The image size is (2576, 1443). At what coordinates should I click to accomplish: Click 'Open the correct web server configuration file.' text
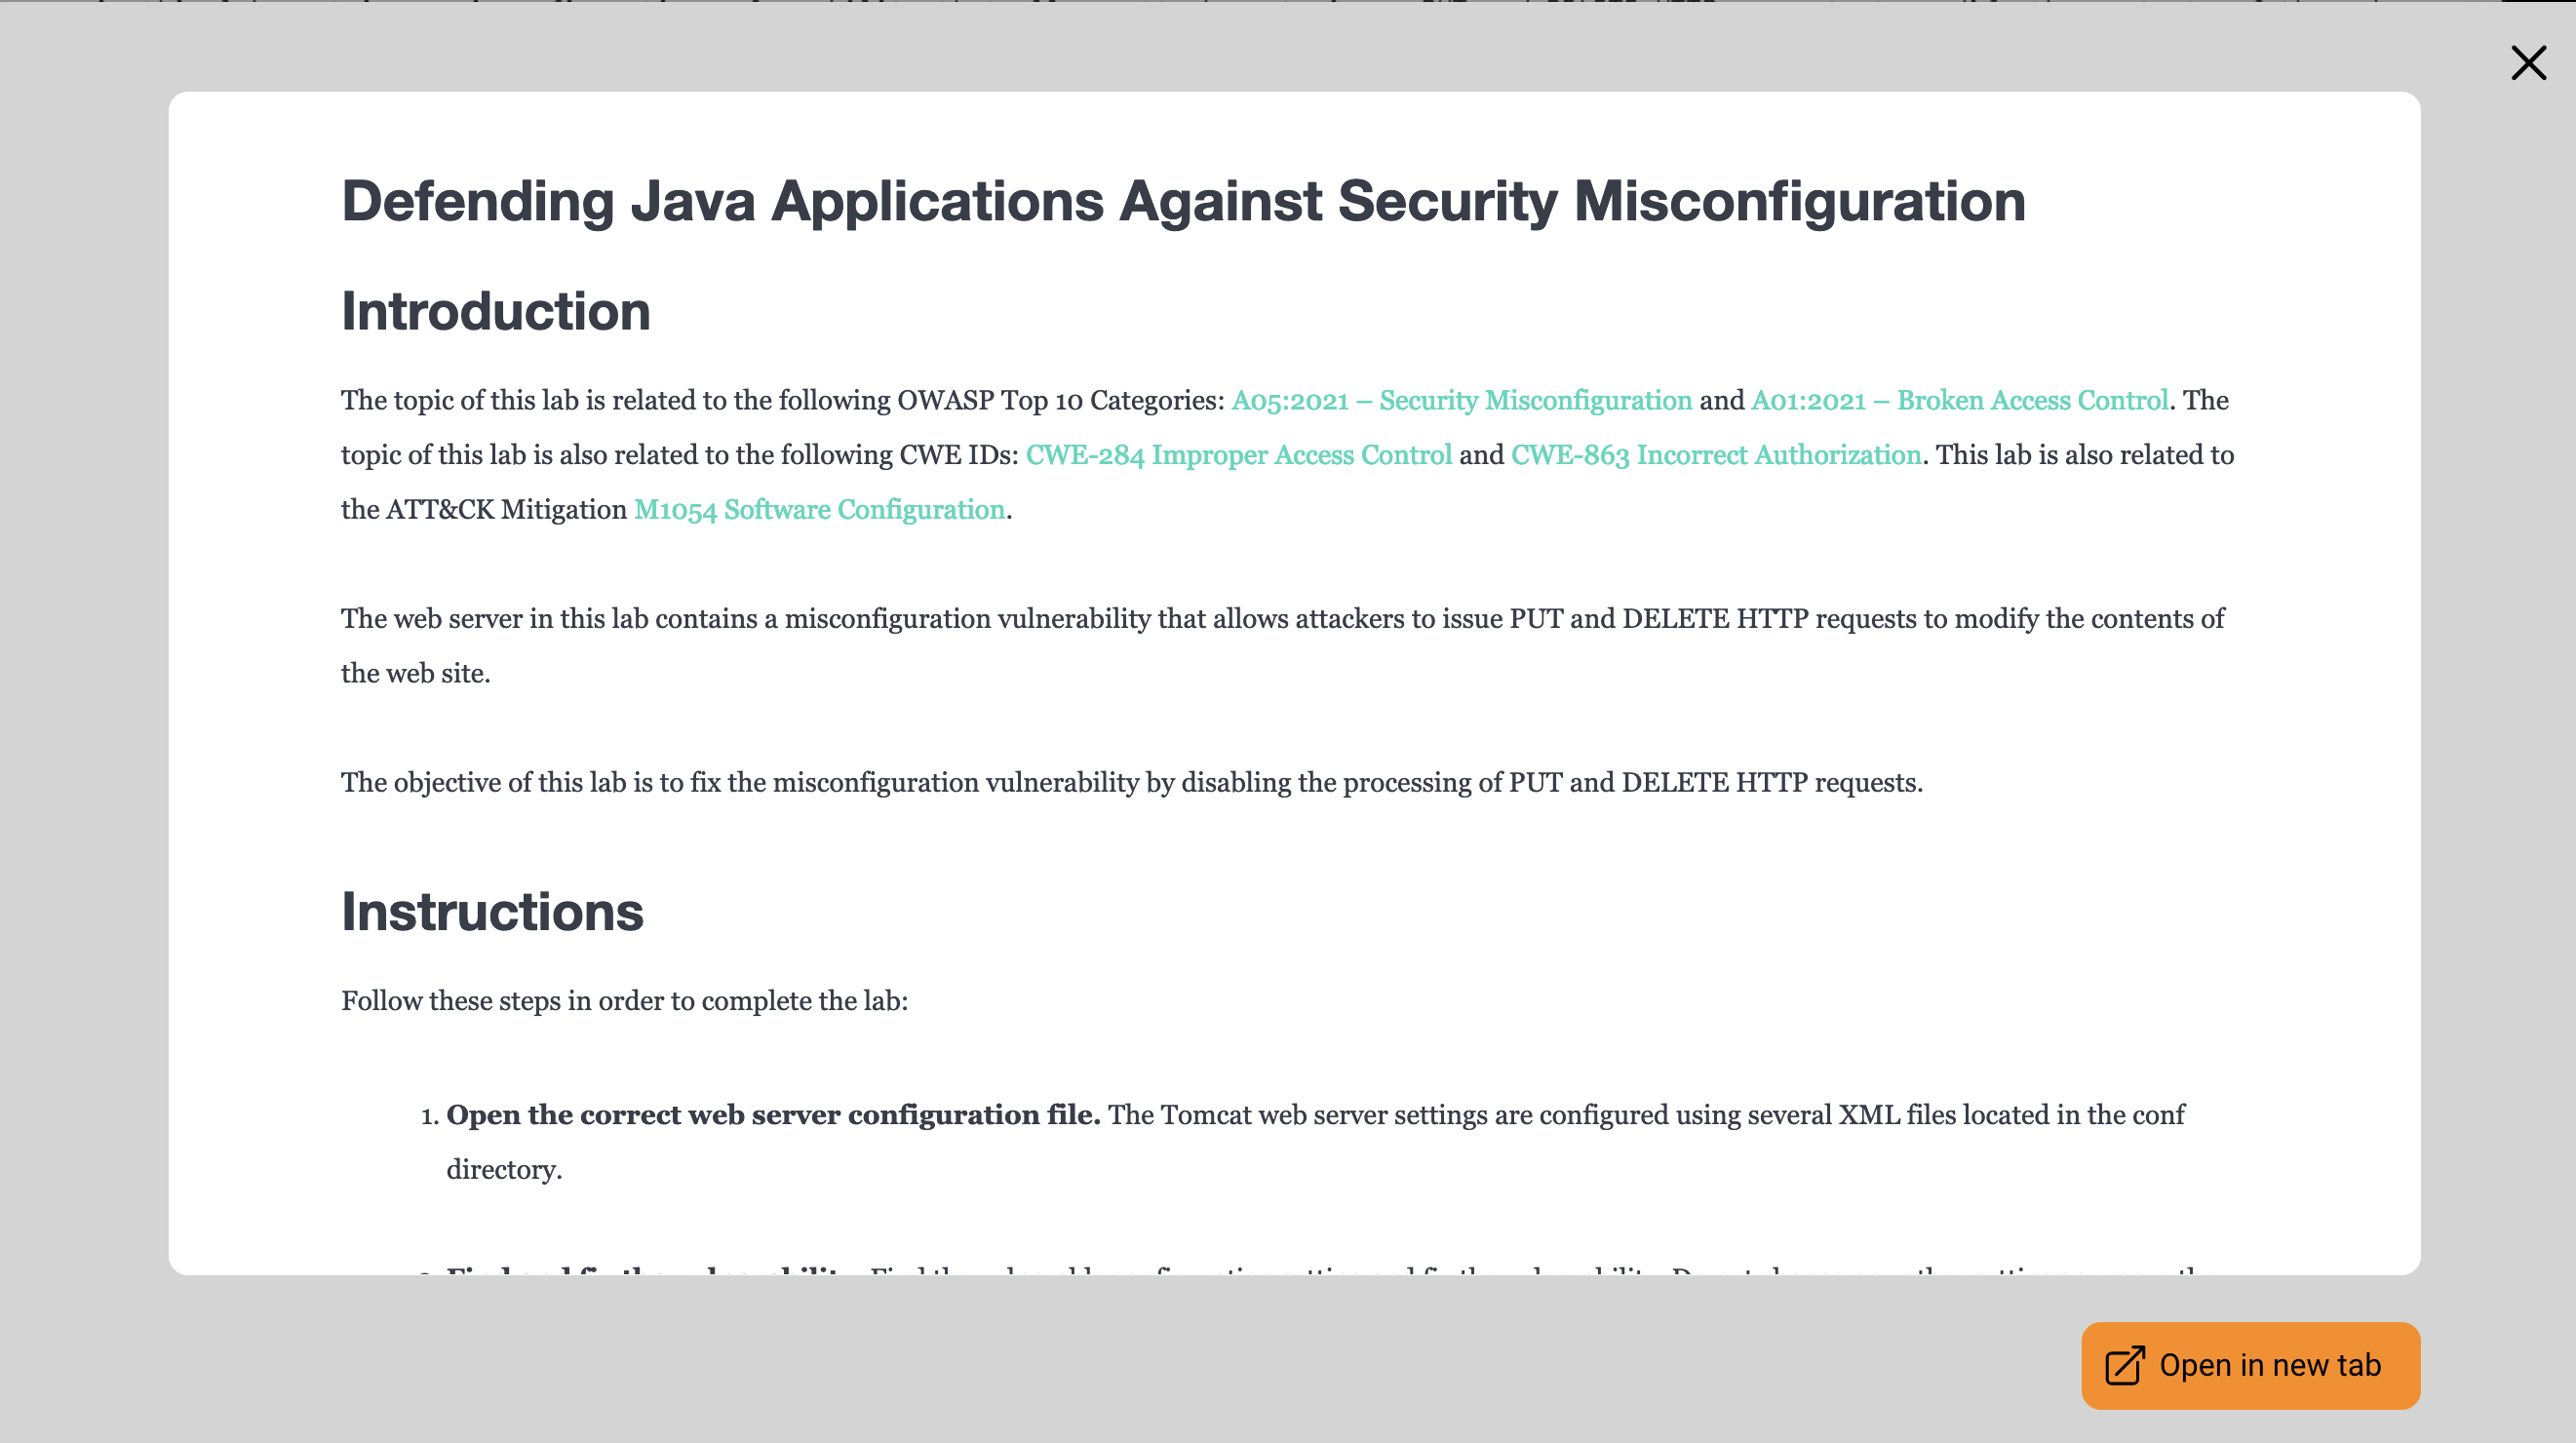pos(773,1115)
